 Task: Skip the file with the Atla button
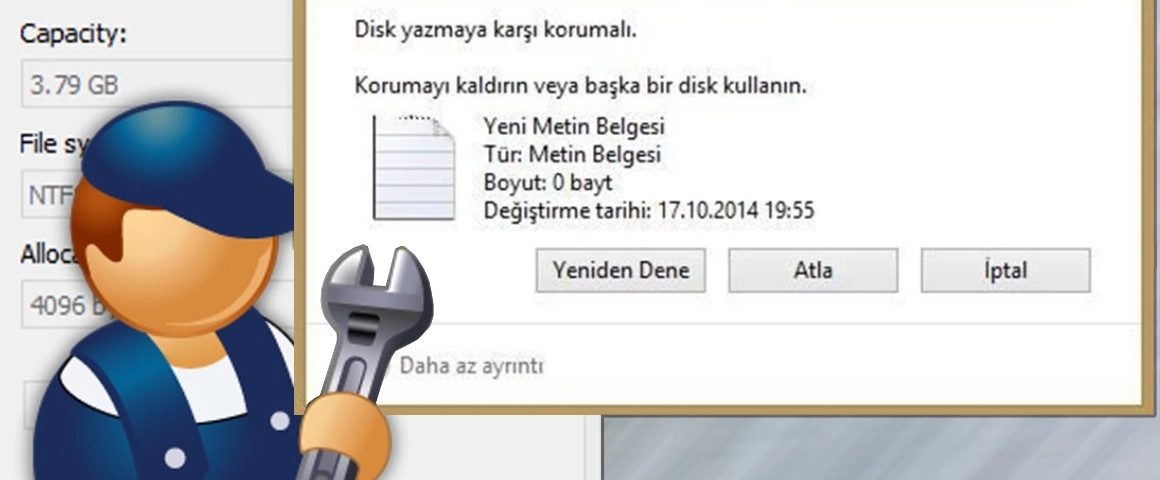pos(813,271)
